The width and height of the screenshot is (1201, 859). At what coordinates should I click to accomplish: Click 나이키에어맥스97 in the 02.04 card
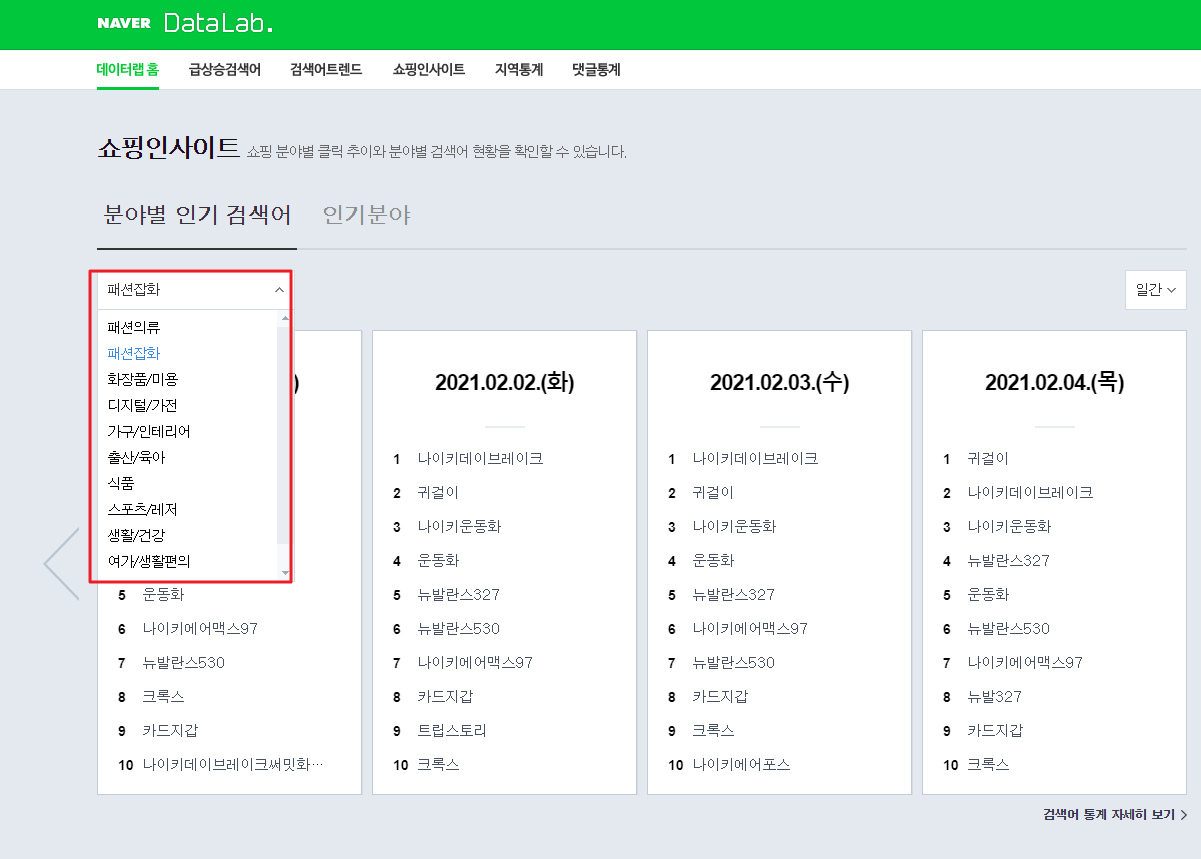[1025, 663]
